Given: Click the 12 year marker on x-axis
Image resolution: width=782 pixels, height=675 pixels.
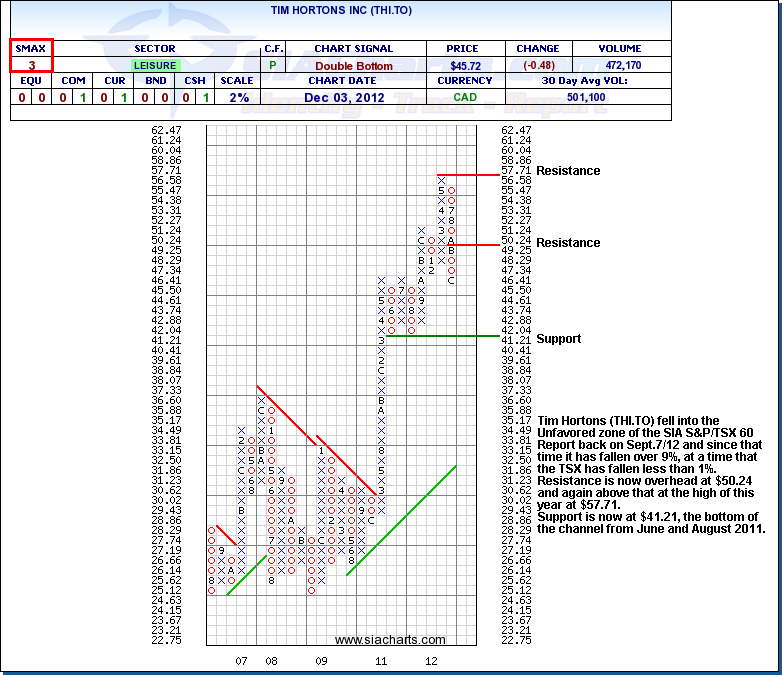Looking at the screenshot, I should point(431,661).
